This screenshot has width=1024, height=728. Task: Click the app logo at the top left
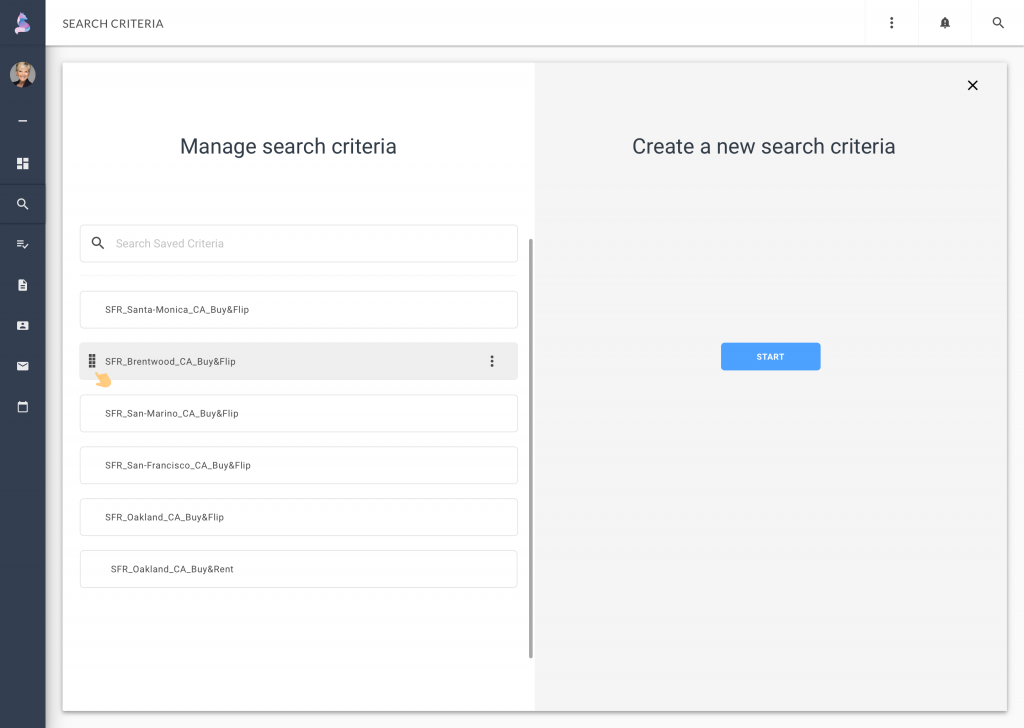pyautogui.click(x=22, y=22)
